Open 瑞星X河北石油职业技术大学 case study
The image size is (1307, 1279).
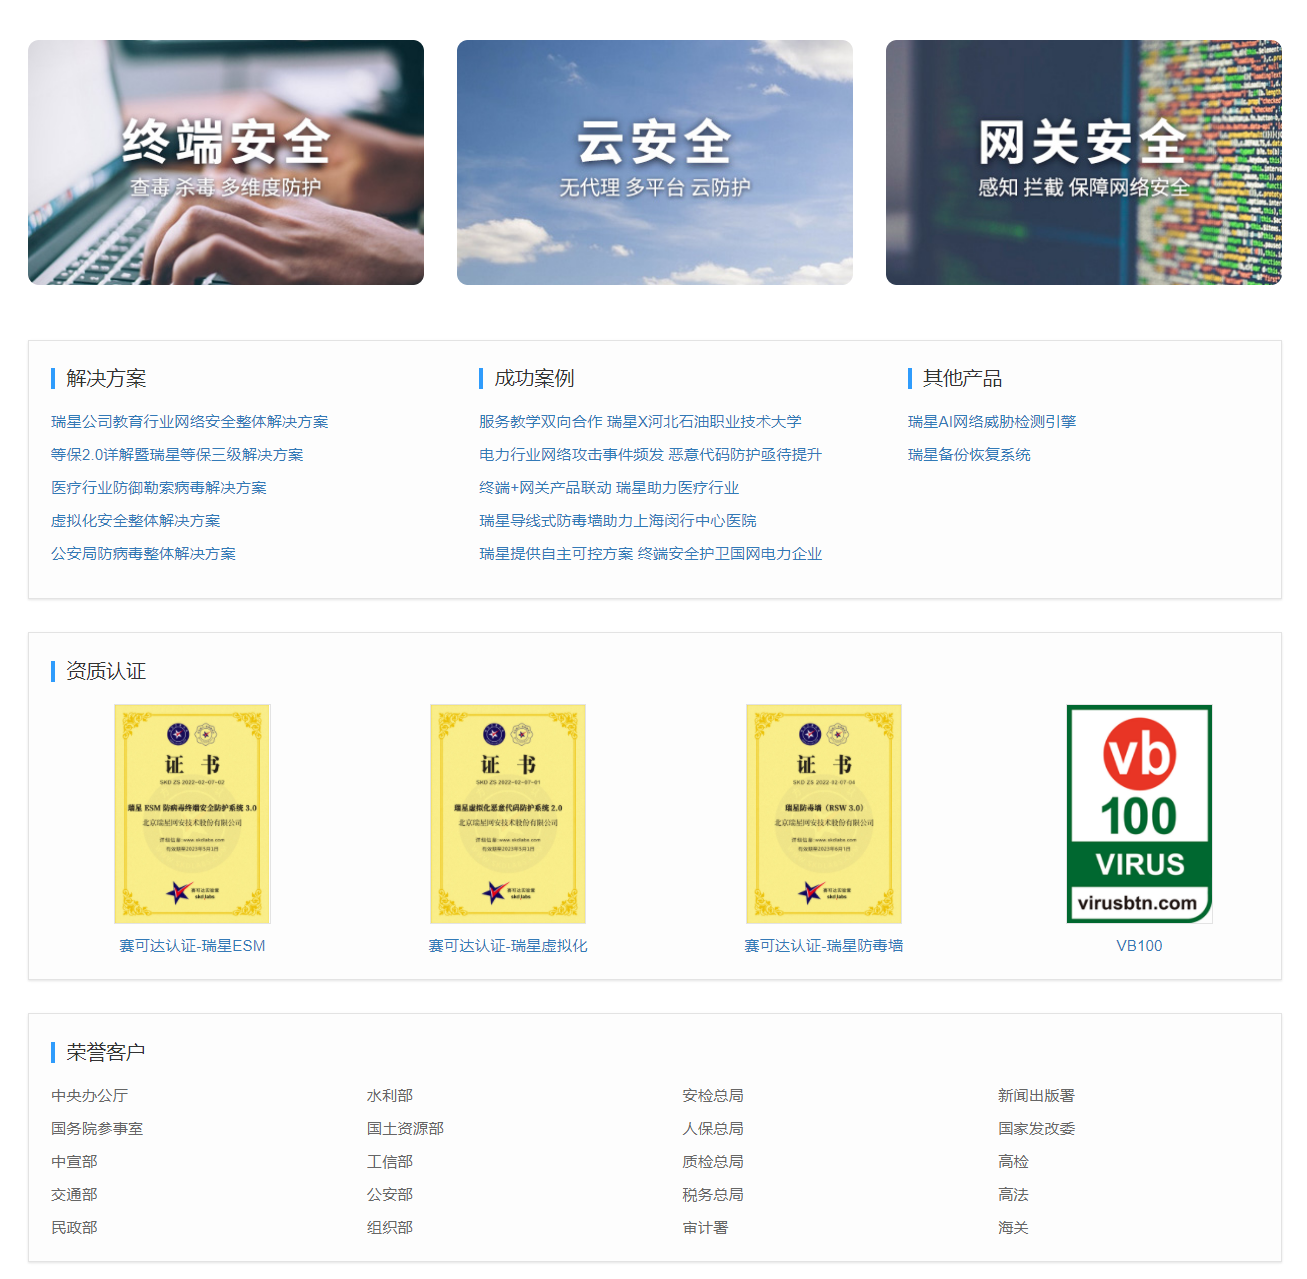(x=641, y=421)
